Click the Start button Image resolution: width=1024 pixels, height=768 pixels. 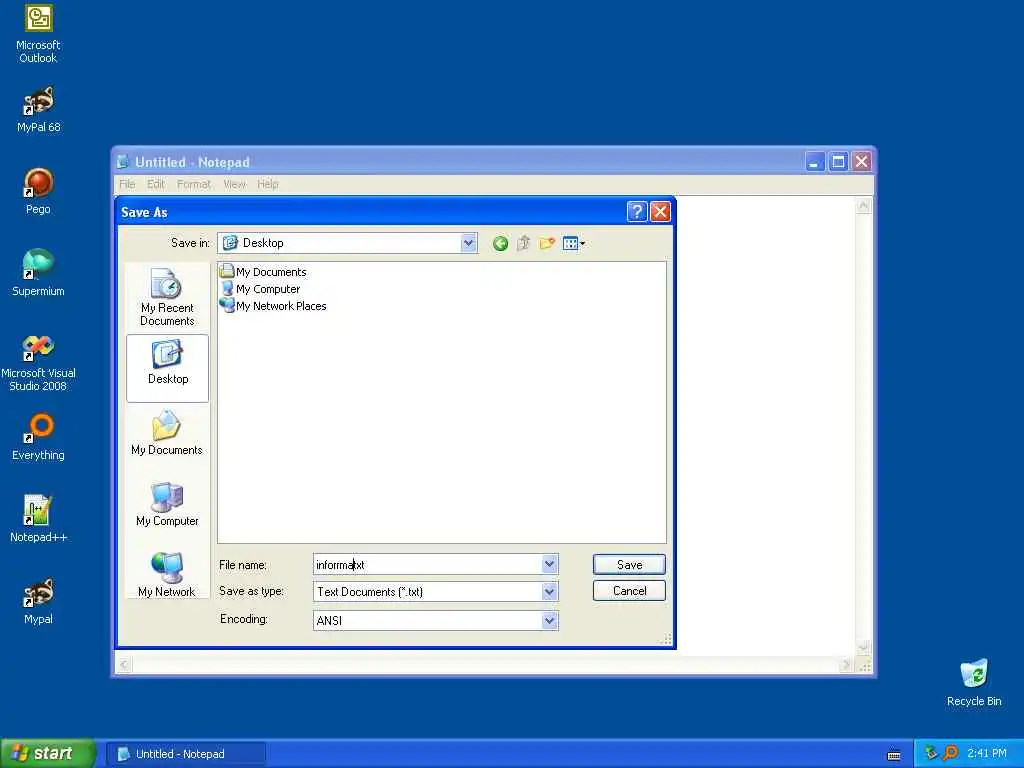pos(48,754)
